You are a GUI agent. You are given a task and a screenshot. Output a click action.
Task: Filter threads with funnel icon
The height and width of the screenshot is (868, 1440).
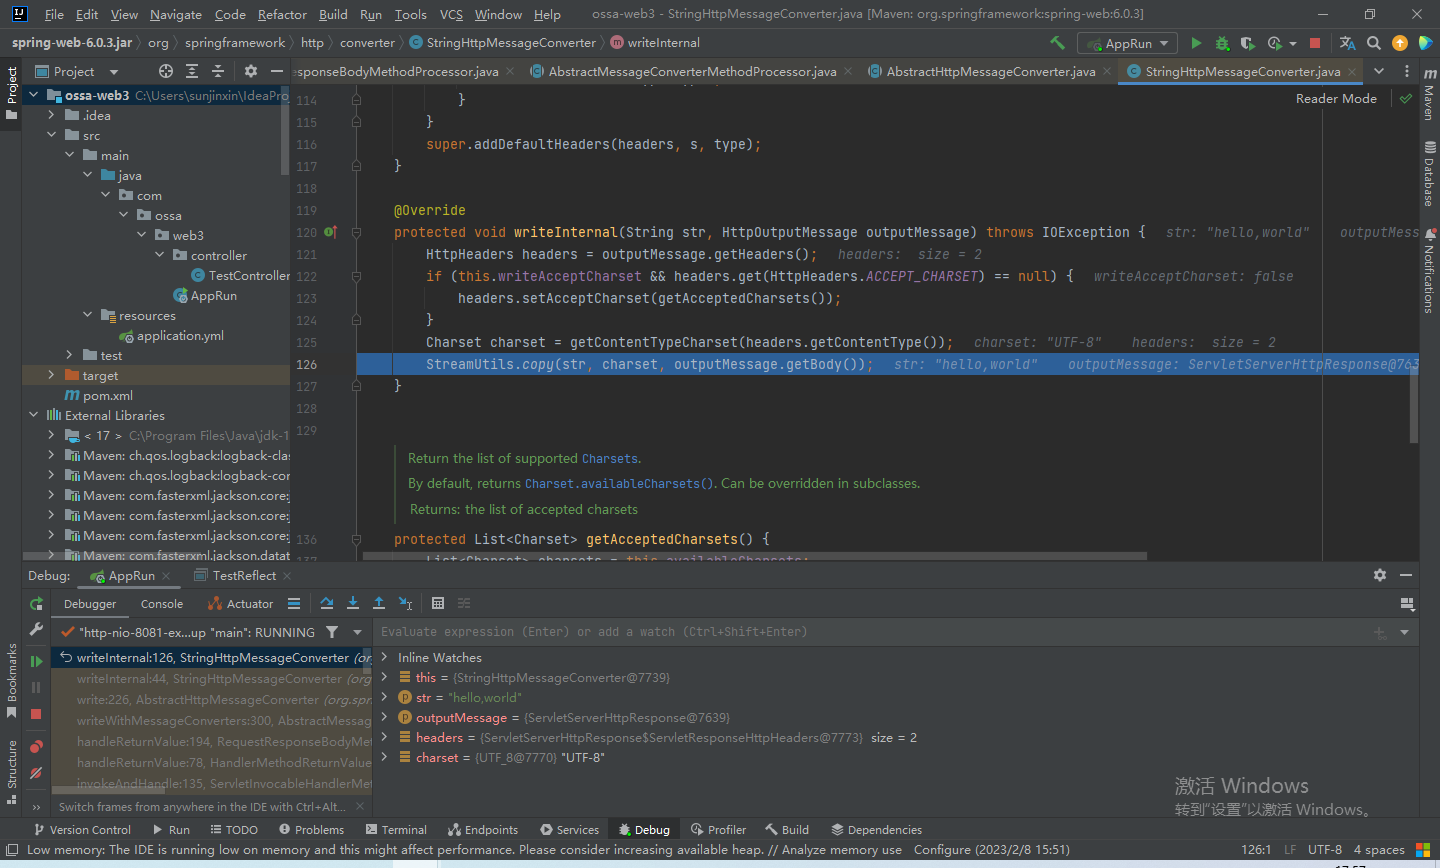(332, 632)
